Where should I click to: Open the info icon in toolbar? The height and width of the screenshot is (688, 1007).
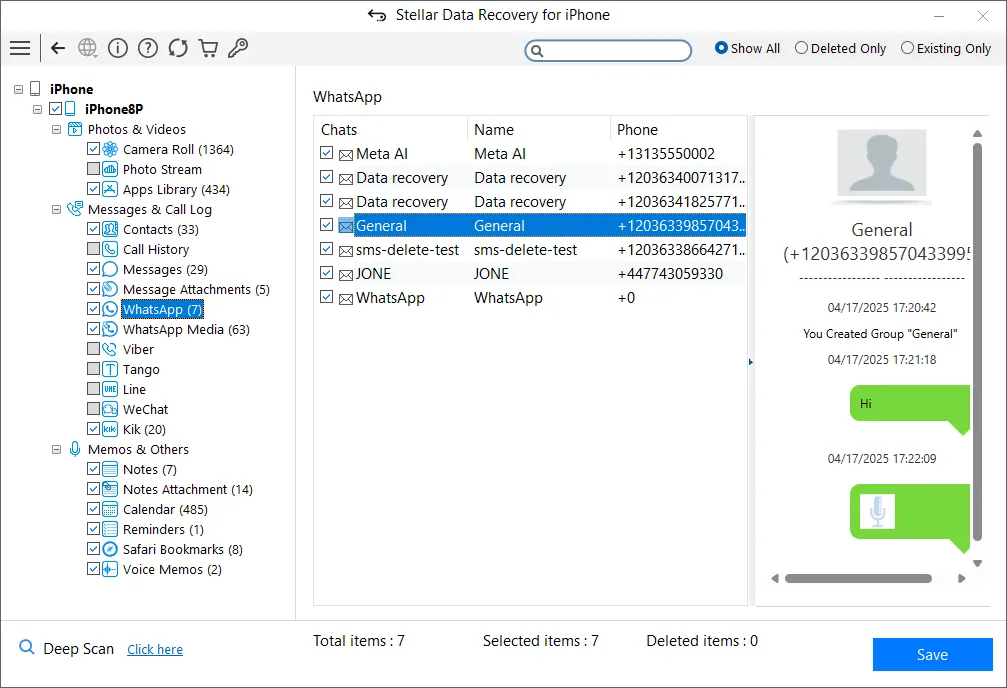click(118, 48)
